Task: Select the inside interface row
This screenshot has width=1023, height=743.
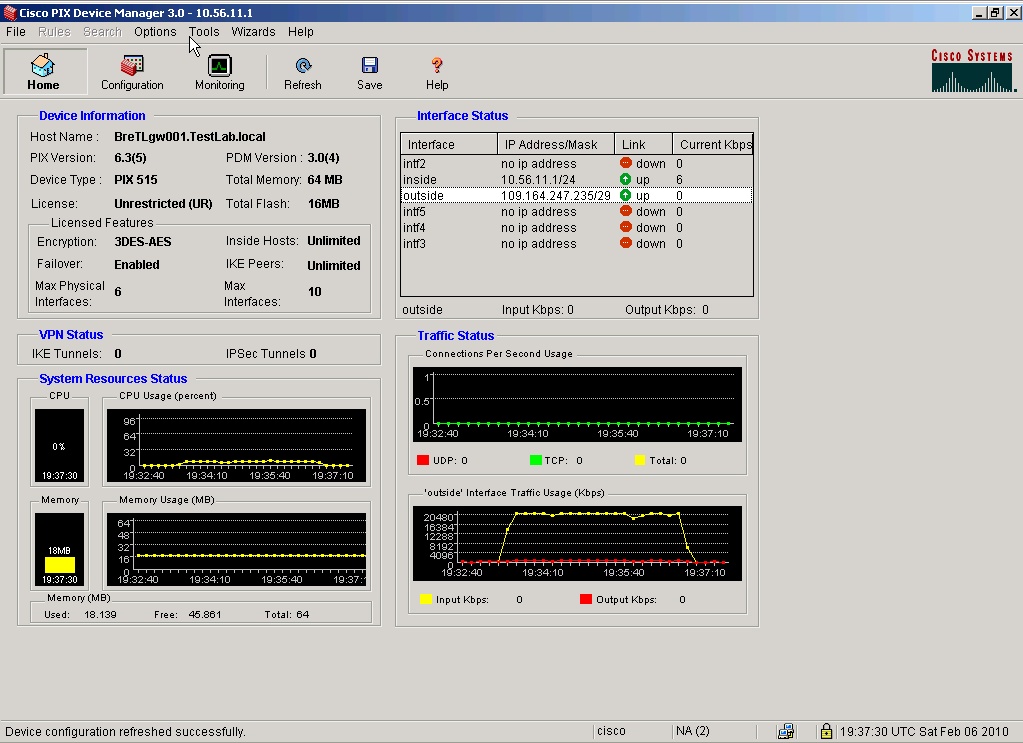Action: [x=575, y=180]
